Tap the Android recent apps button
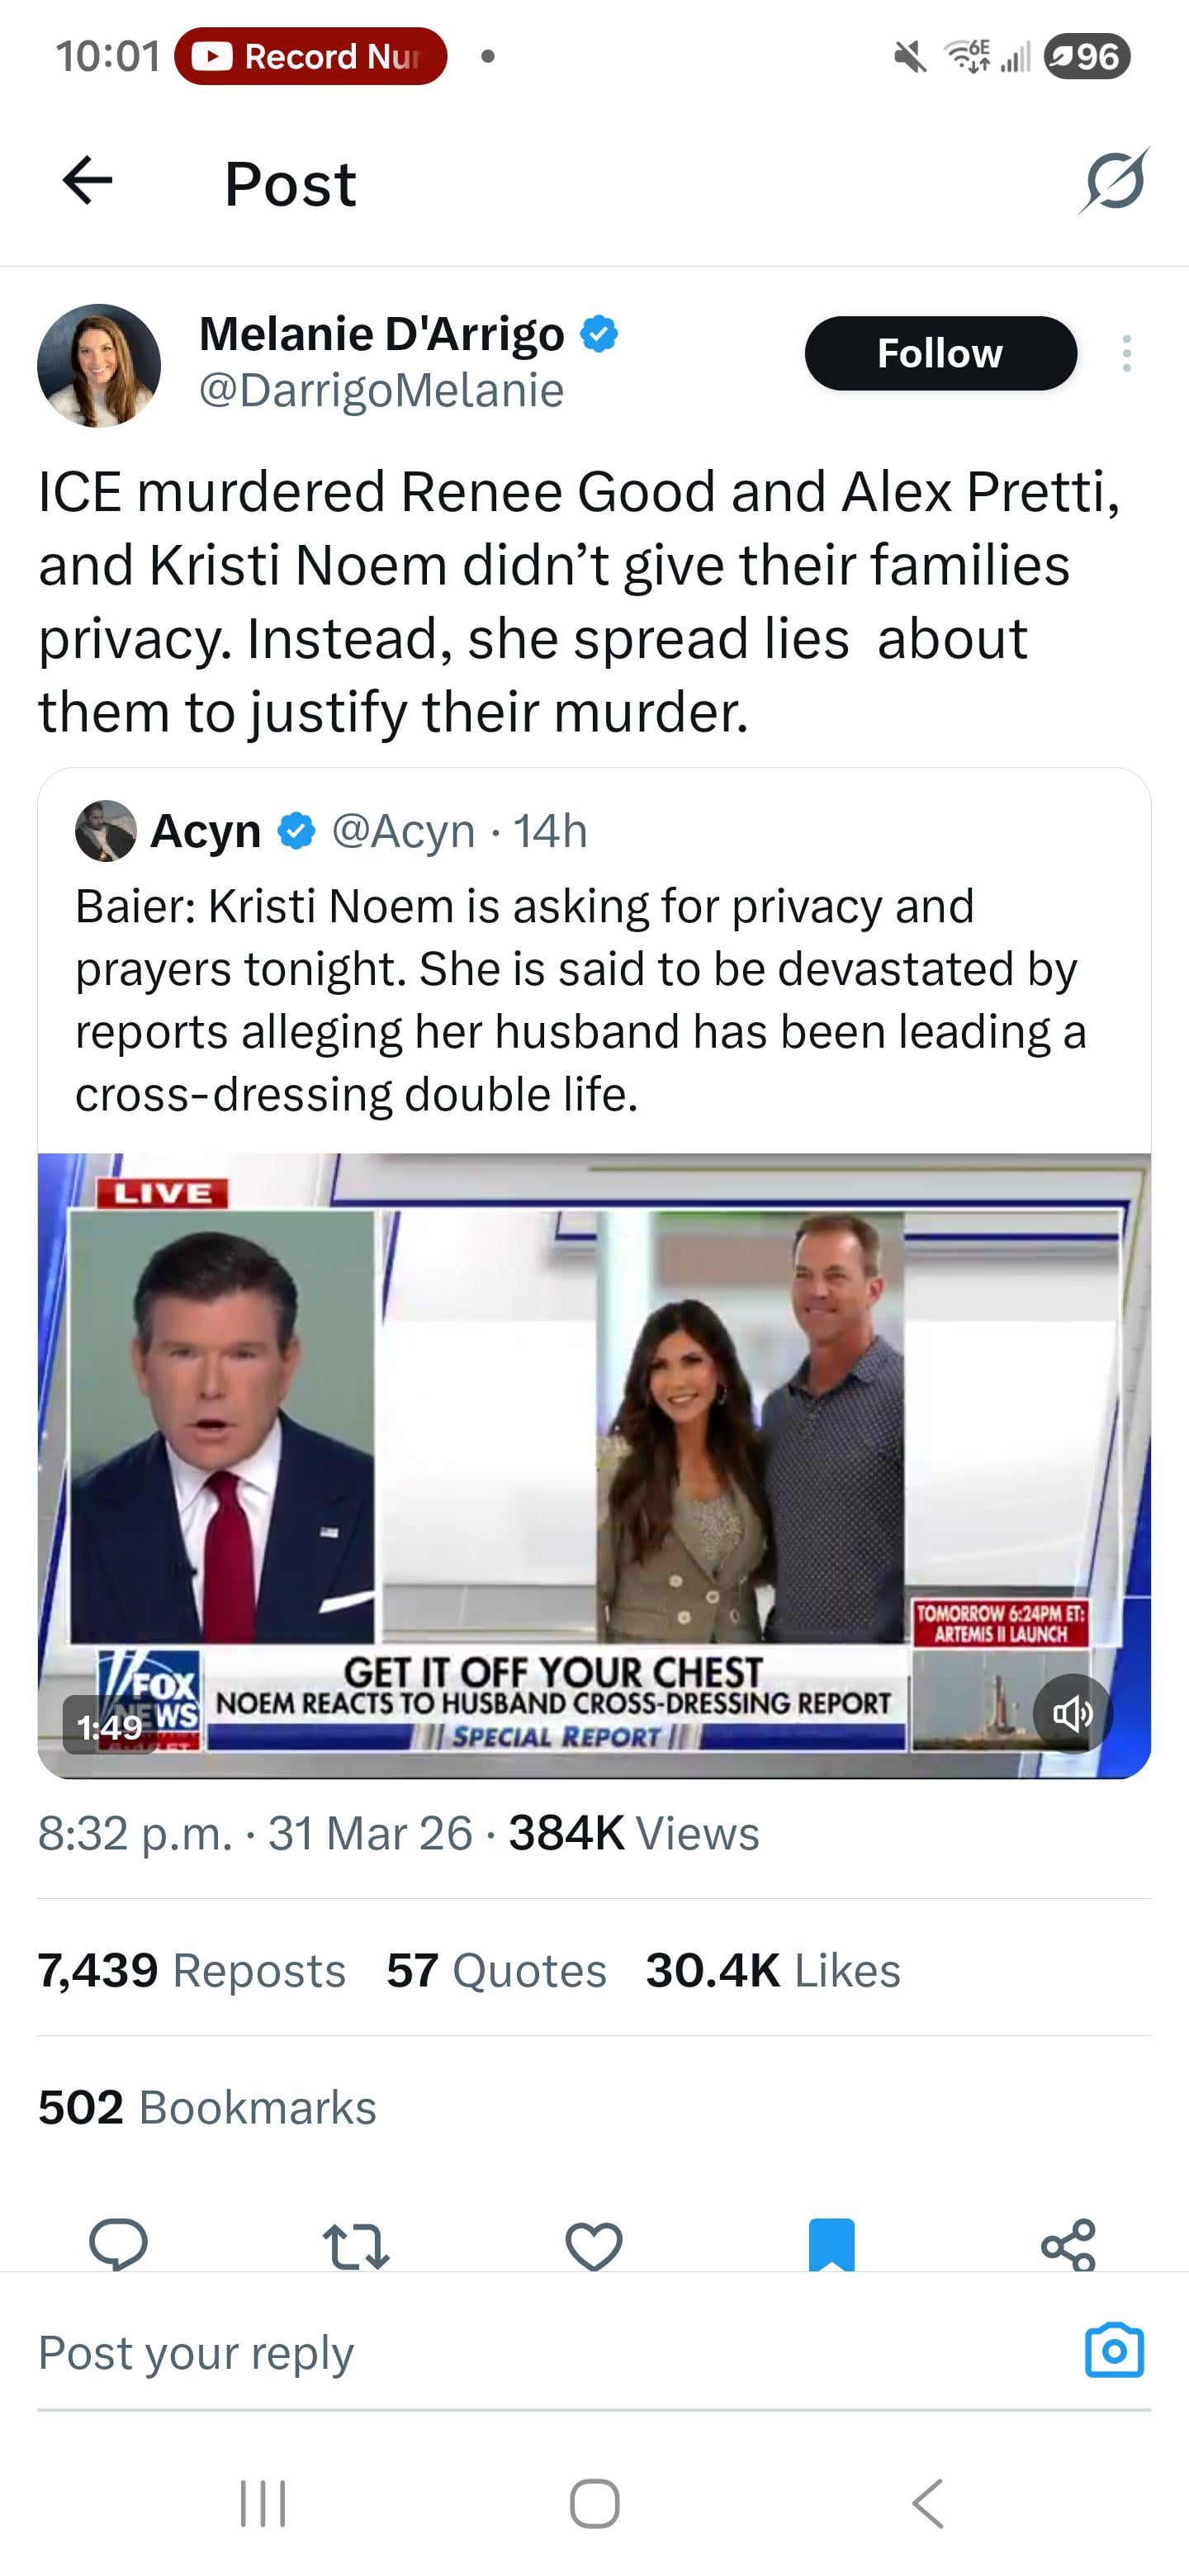 [263, 2504]
